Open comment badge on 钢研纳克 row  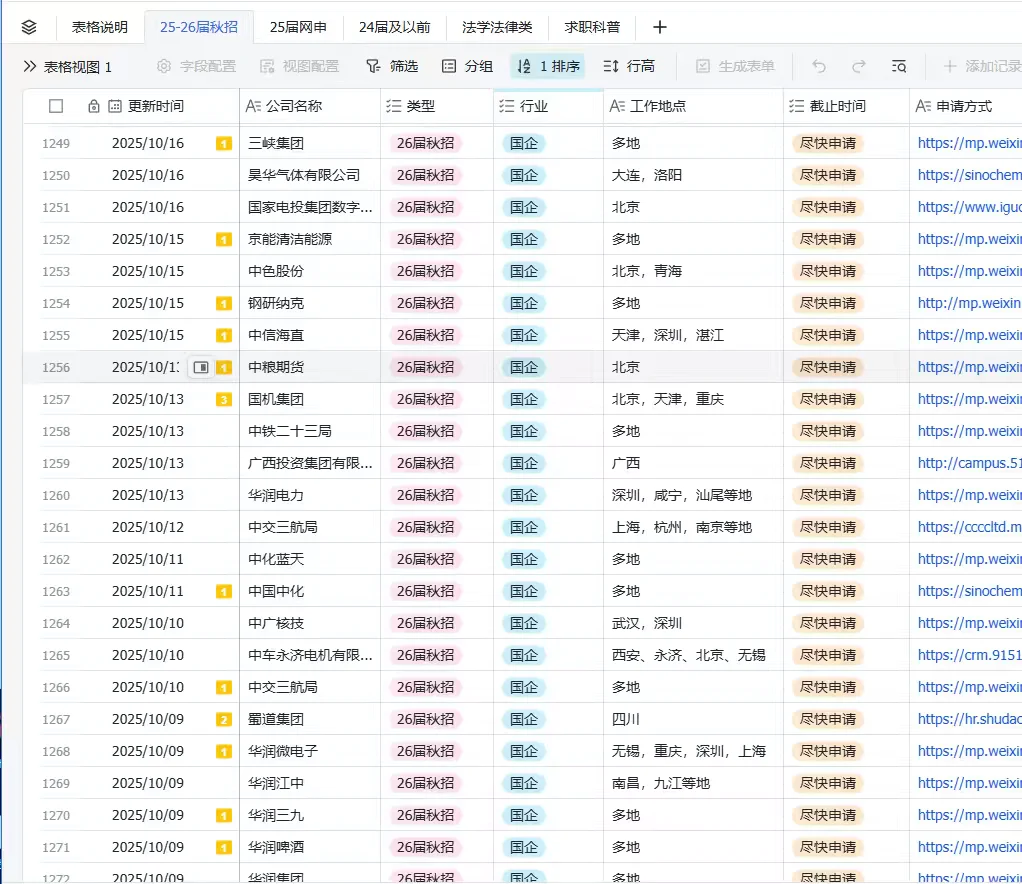click(224, 304)
